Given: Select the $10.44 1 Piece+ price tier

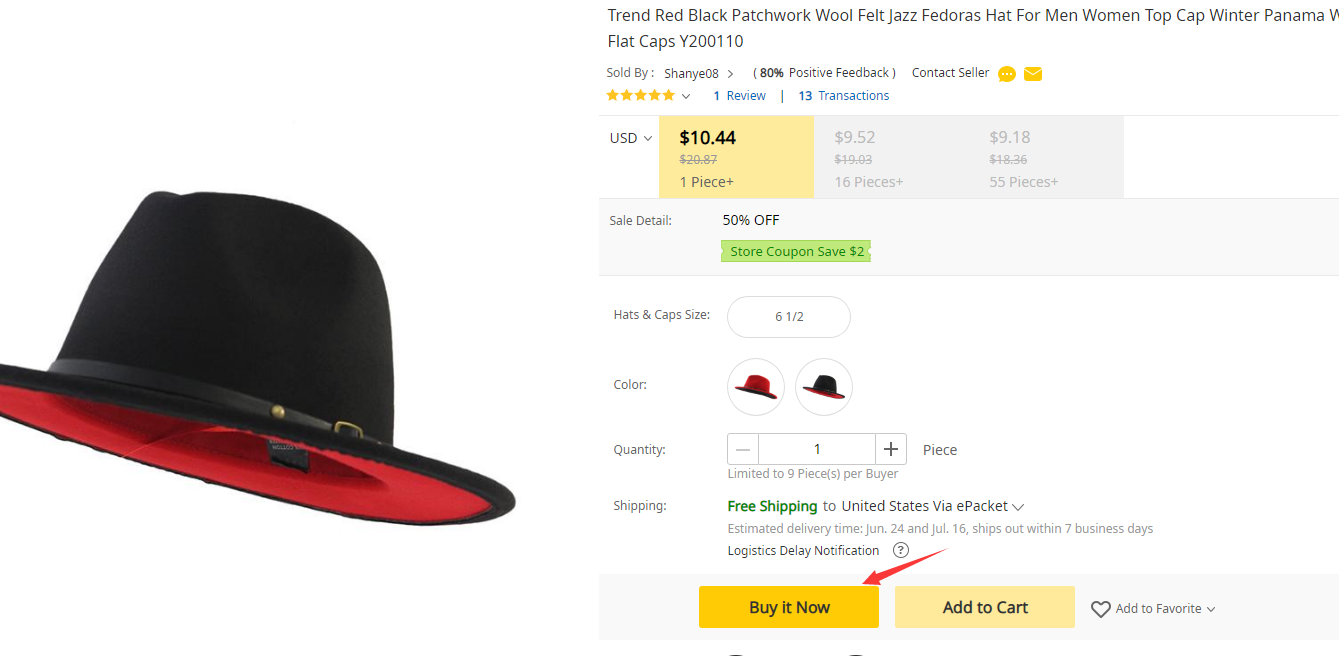Looking at the screenshot, I should (735, 157).
